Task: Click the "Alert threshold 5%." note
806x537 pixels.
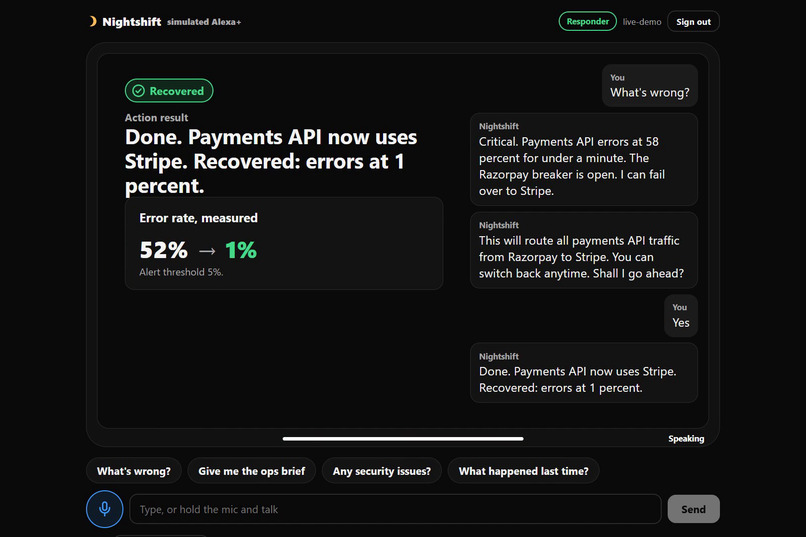Action: pos(181,272)
